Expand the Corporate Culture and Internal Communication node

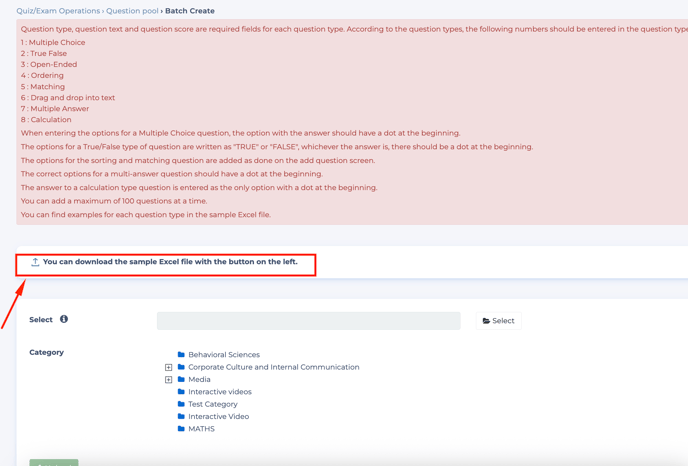(168, 367)
